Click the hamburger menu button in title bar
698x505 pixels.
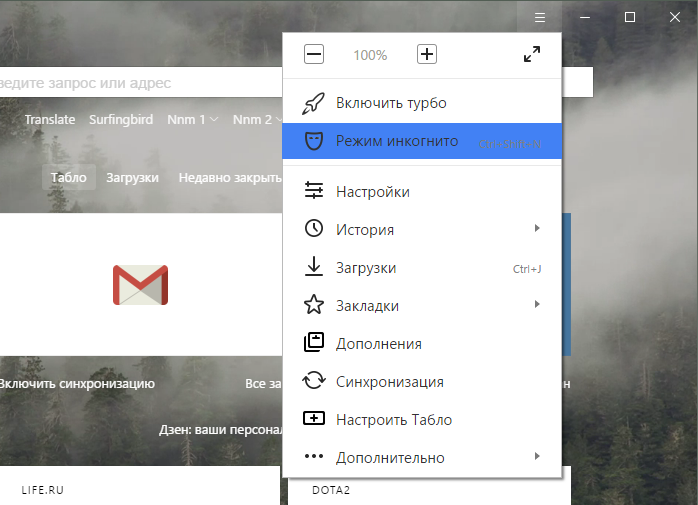click(x=540, y=17)
